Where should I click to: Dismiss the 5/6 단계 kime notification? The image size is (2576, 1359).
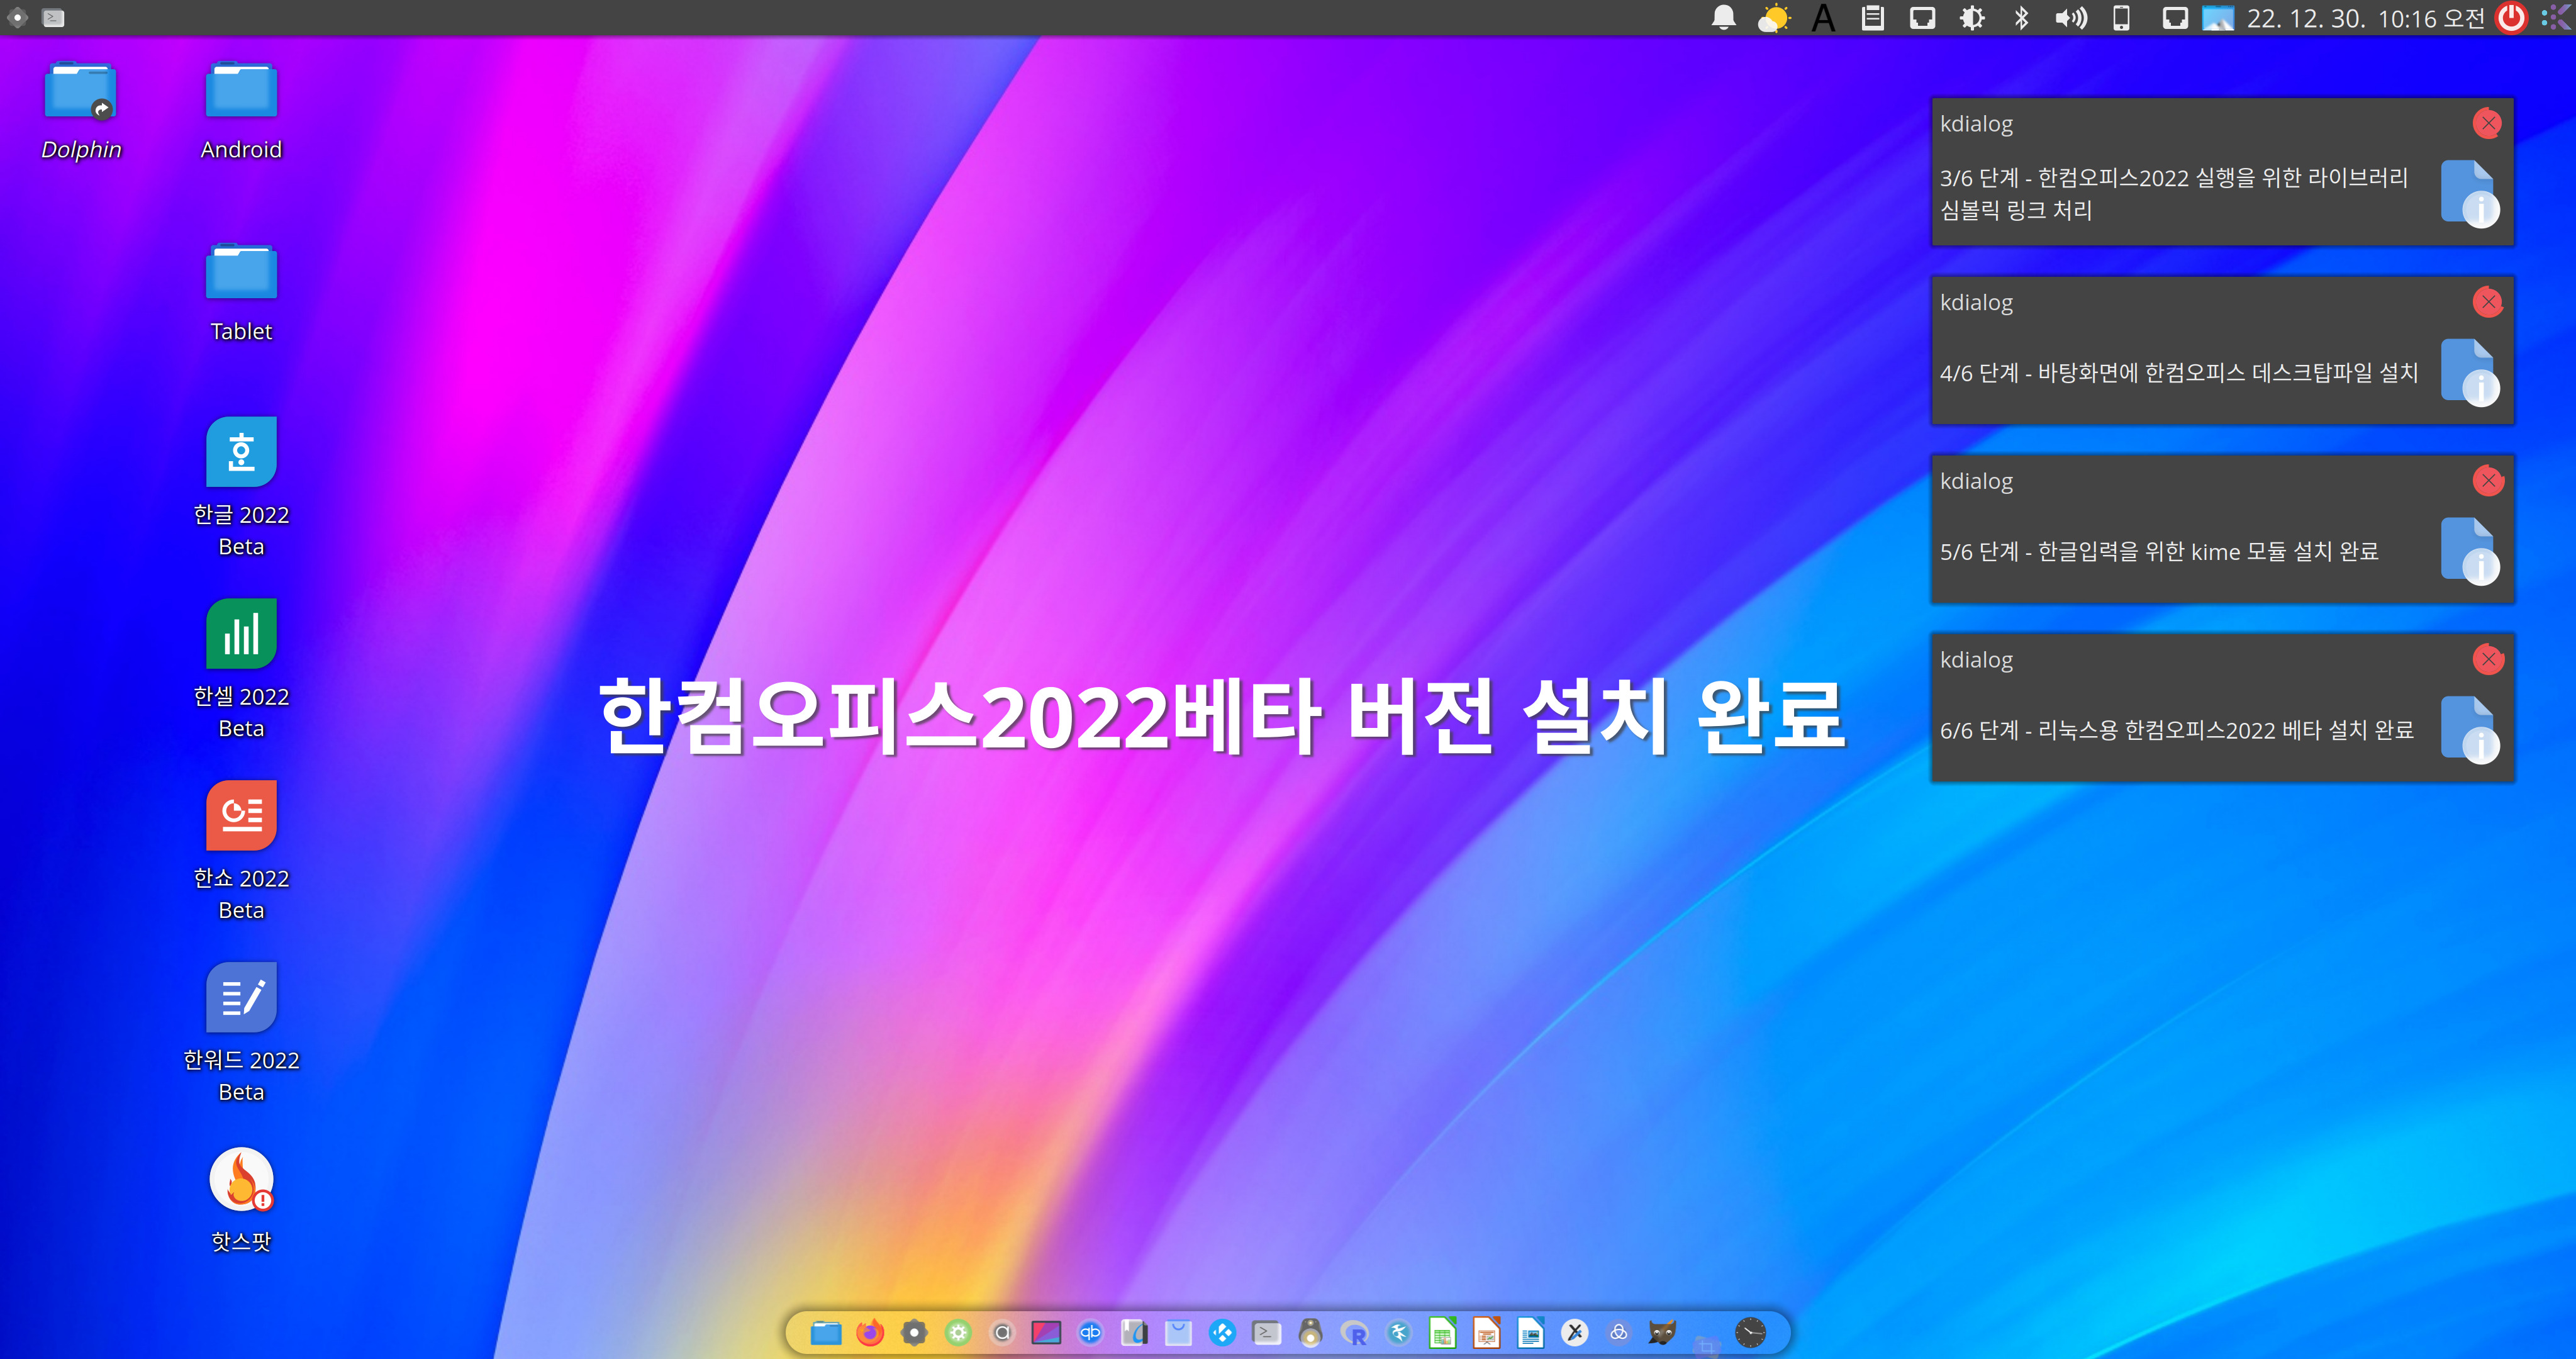[2488, 481]
